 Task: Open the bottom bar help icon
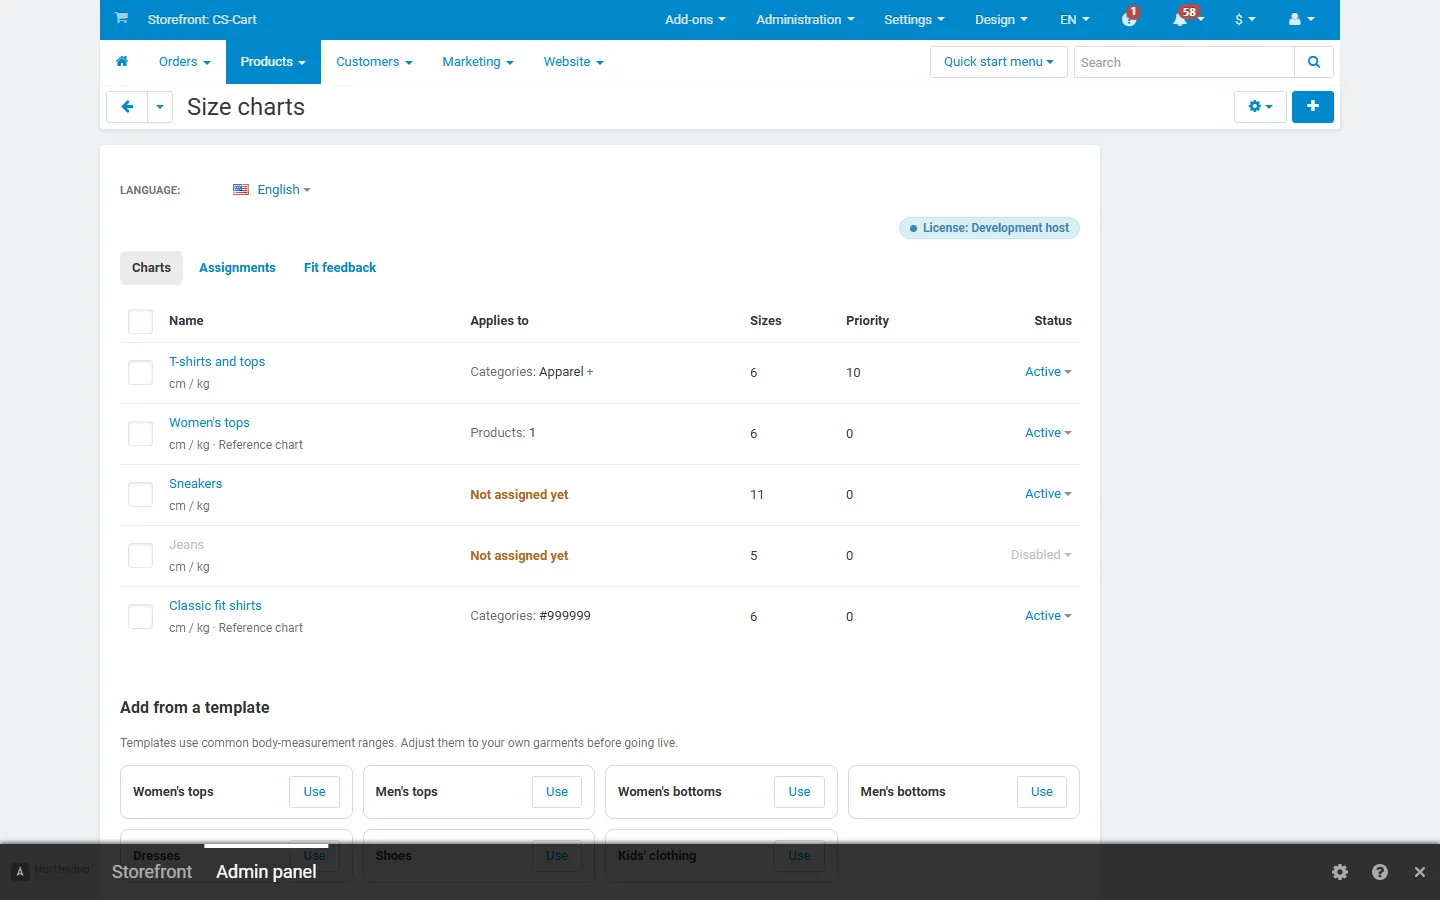coord(1380,872)
